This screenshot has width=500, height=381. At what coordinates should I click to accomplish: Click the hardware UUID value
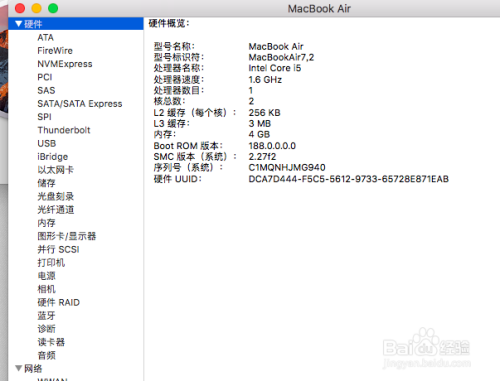click(349, 179)
